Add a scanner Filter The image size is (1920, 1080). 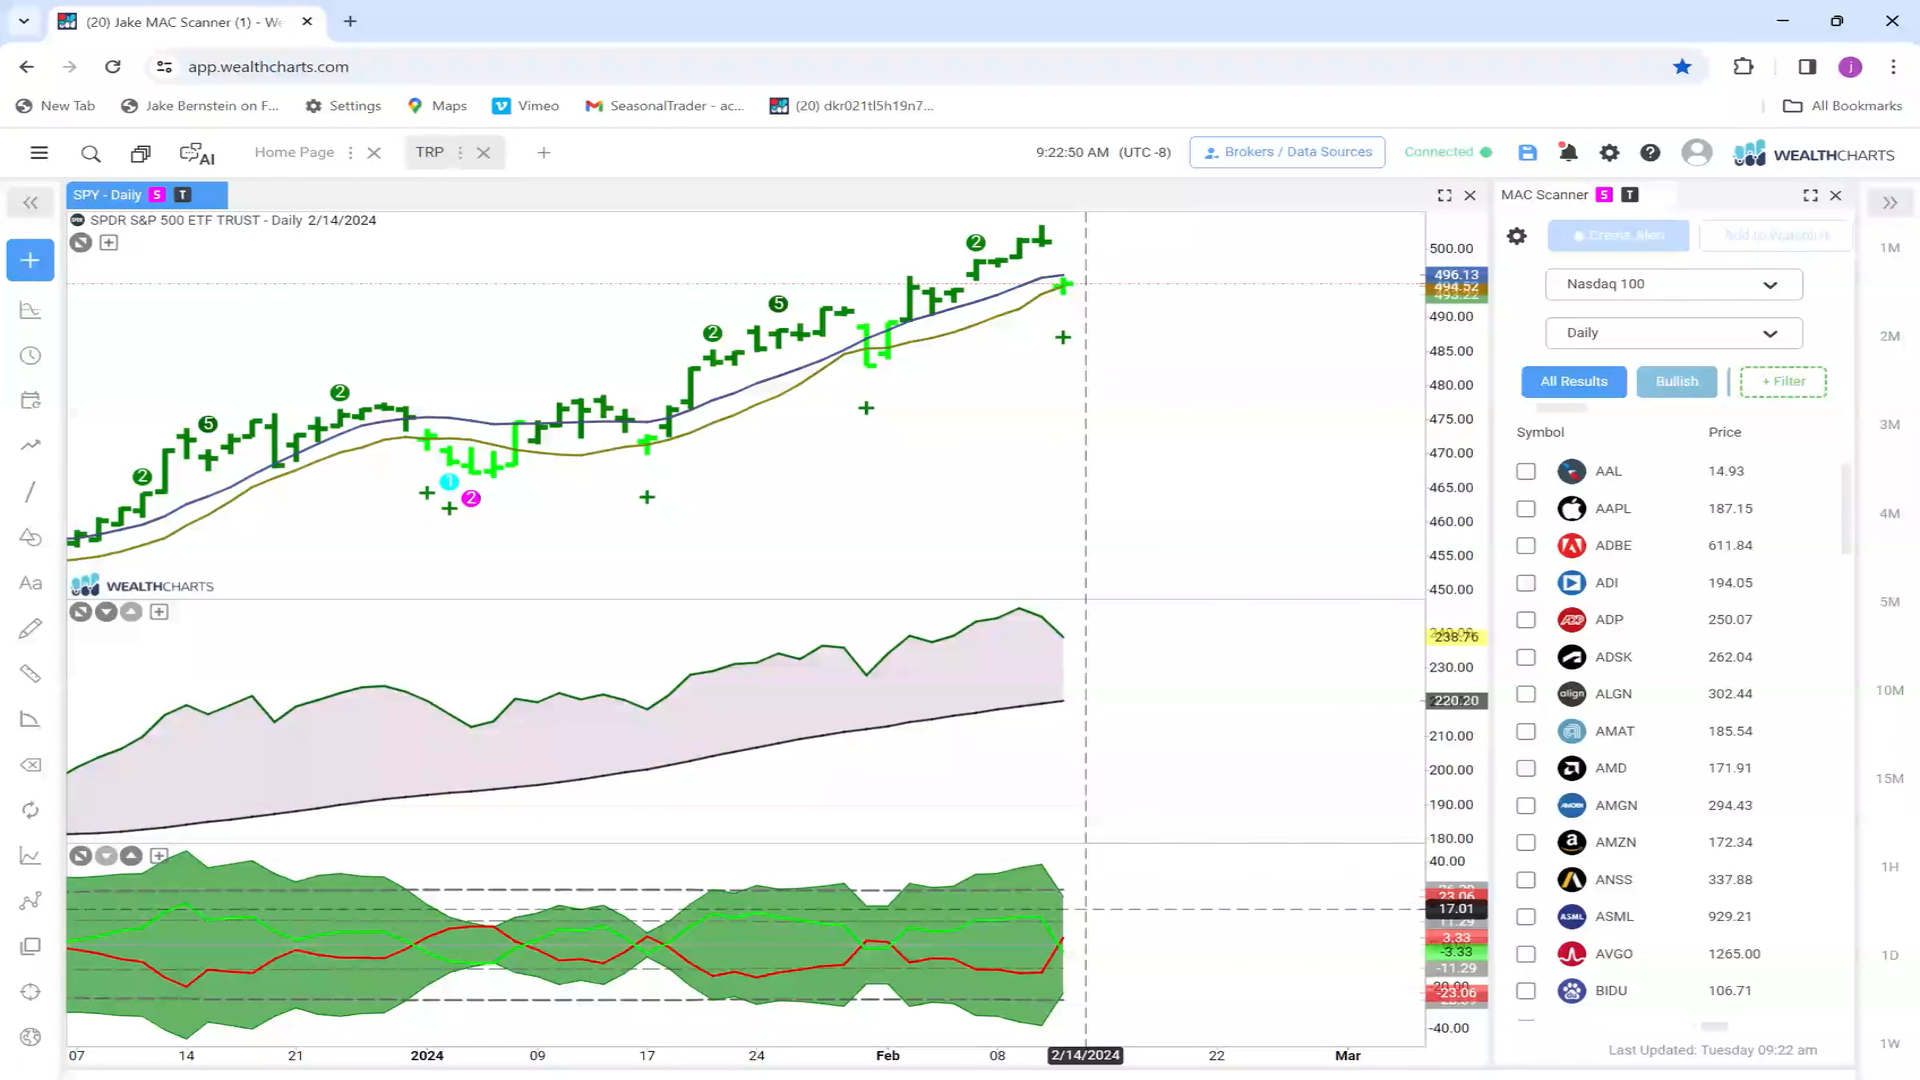pos(1783,382)
